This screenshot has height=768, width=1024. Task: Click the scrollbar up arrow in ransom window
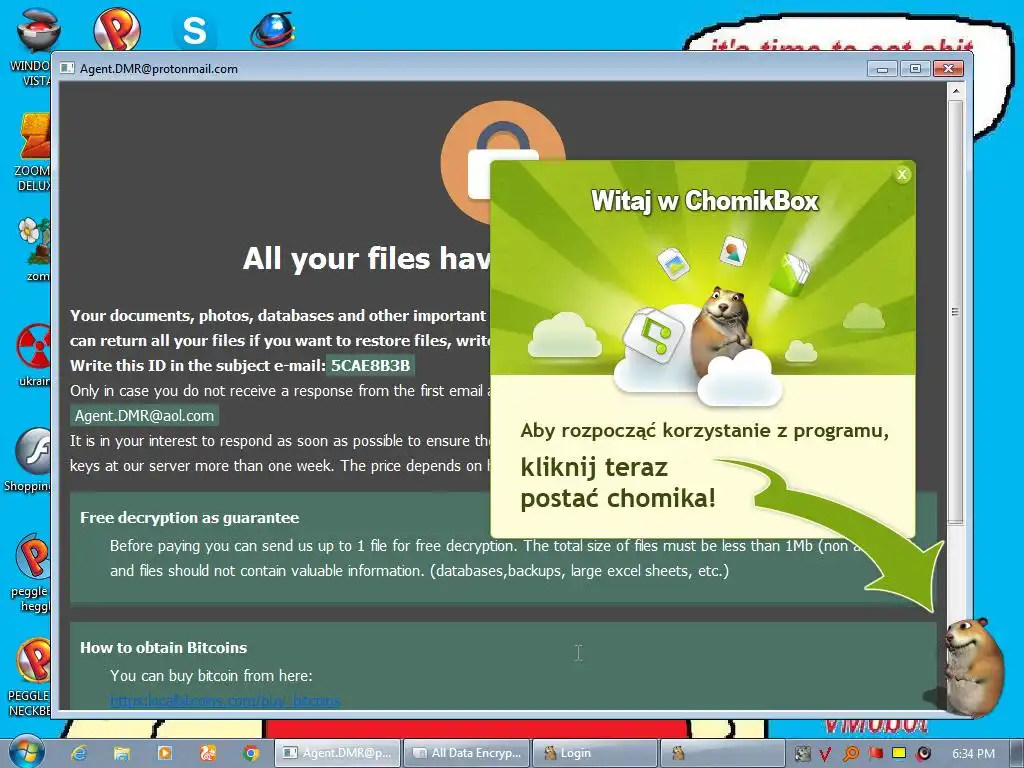[955, 91]
